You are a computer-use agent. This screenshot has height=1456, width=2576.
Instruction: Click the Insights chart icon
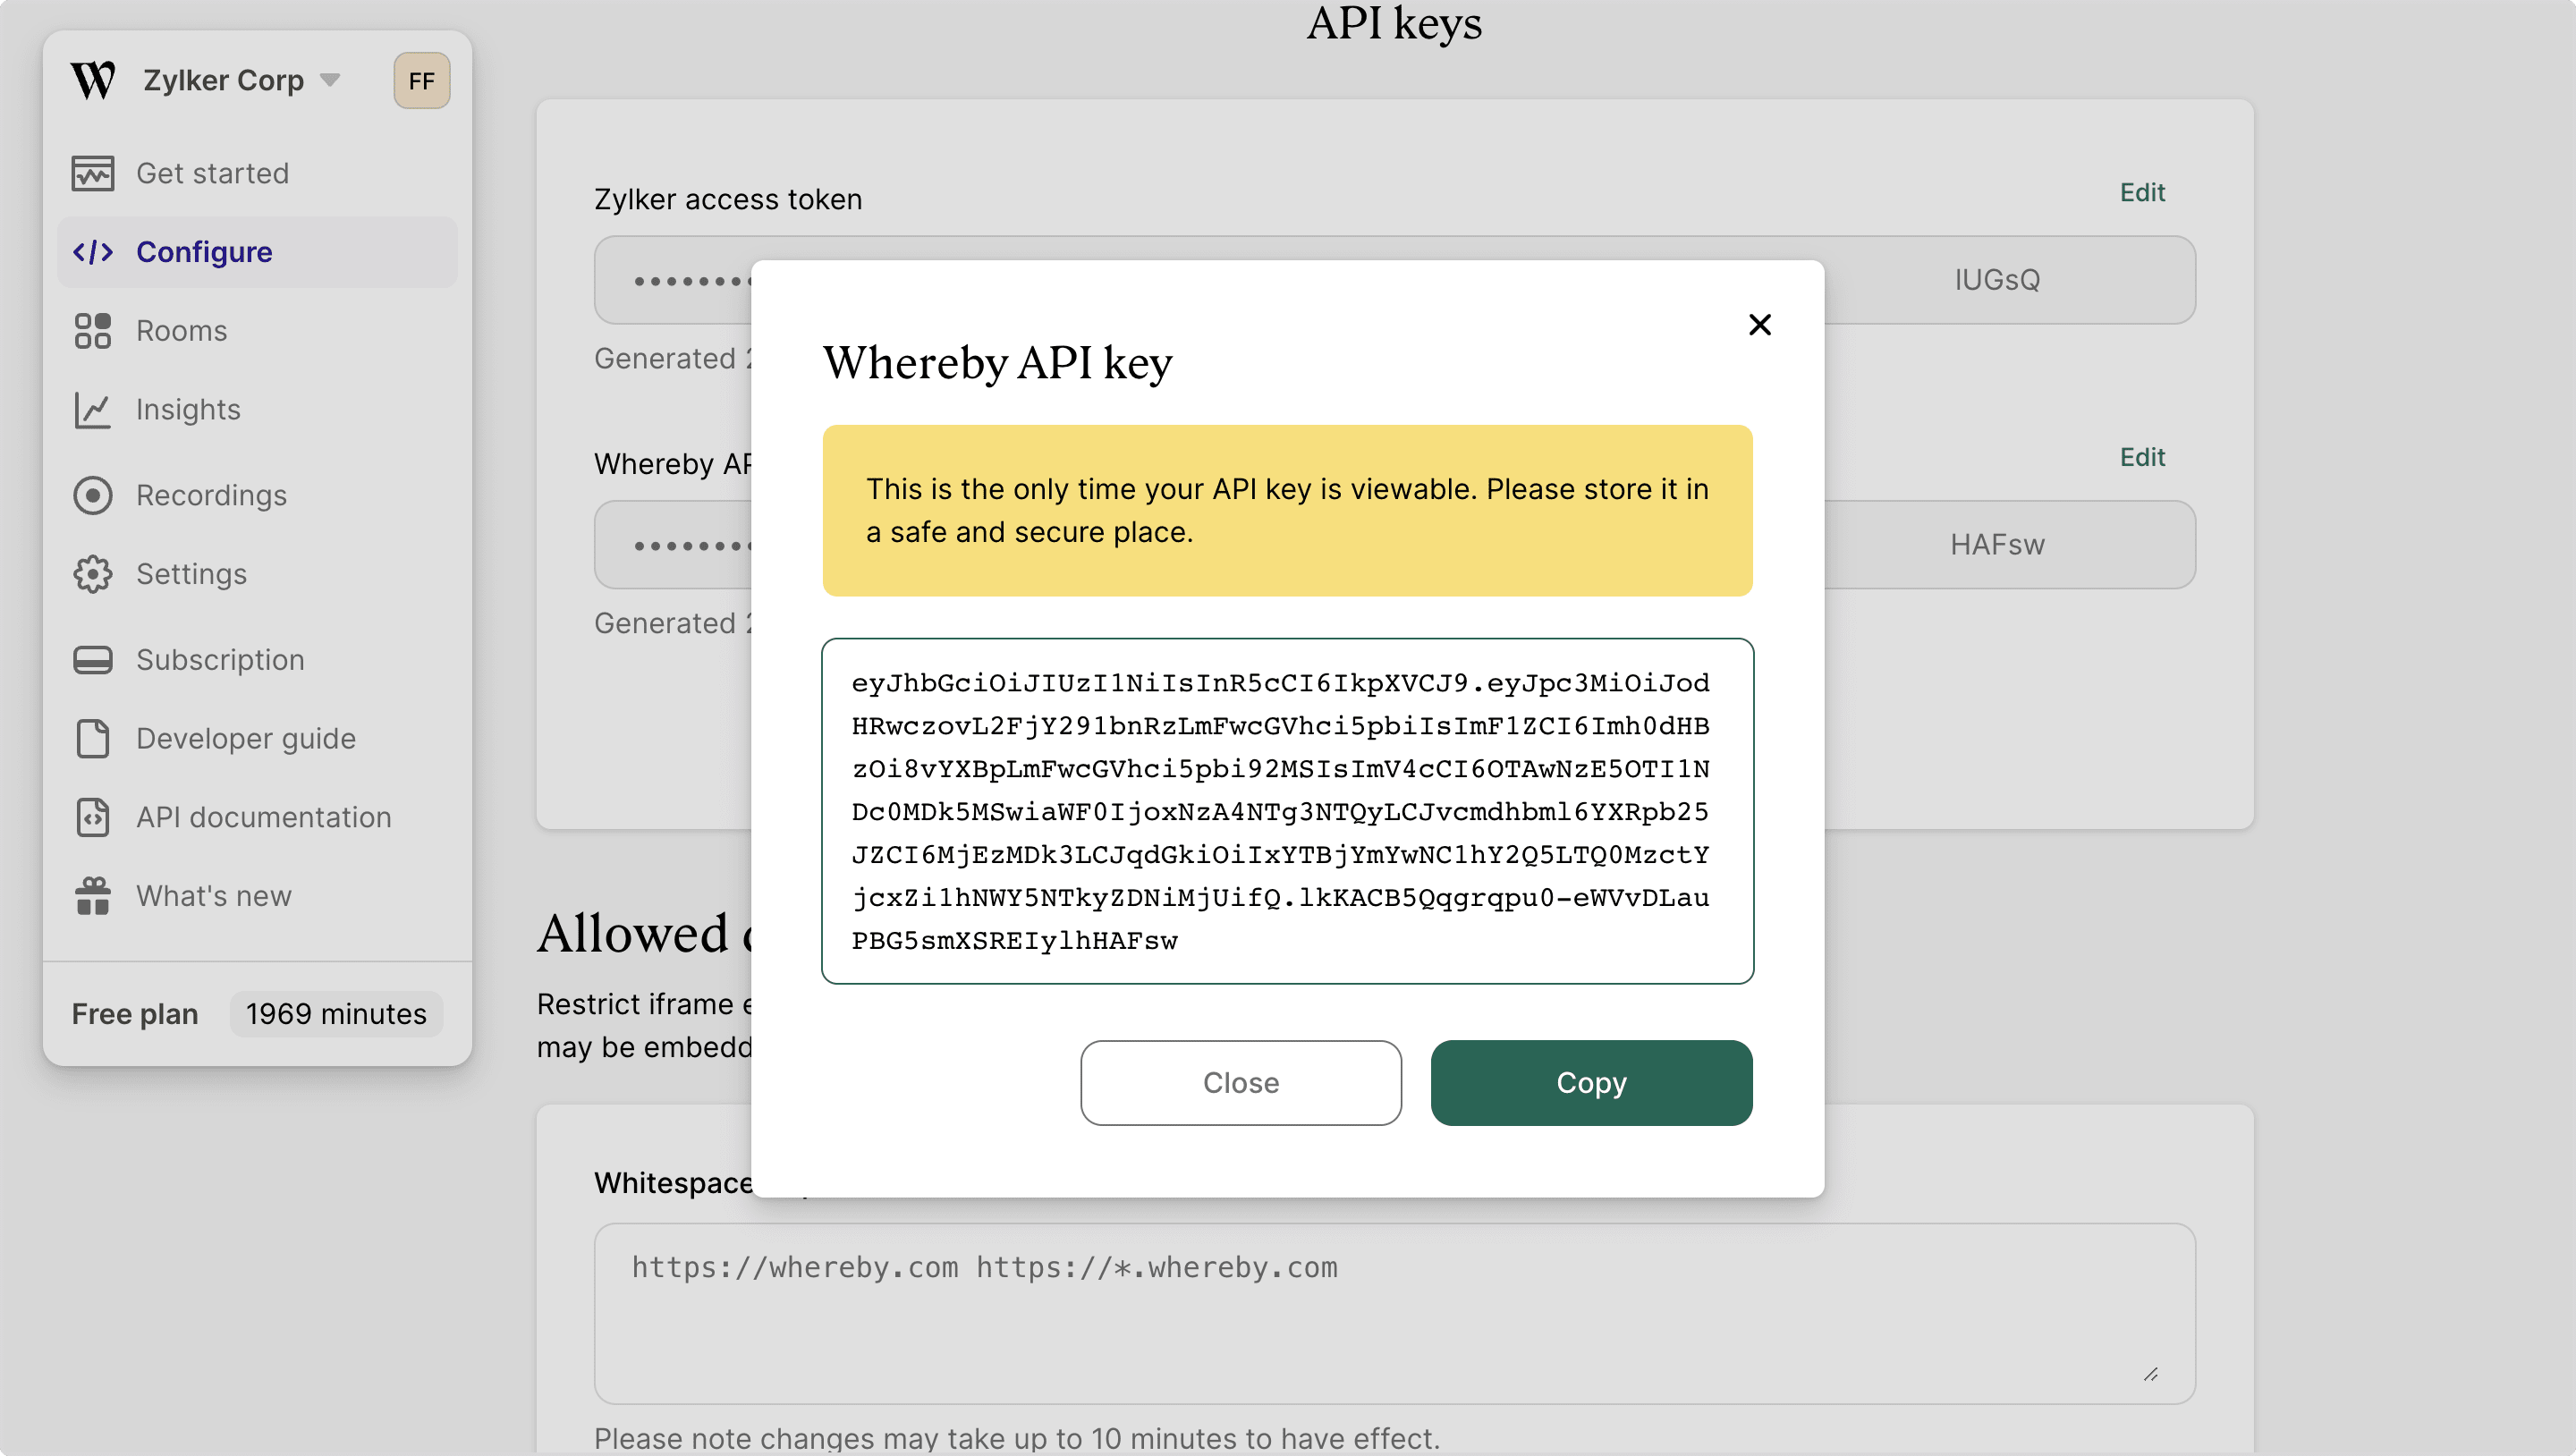[x=93, y=410]
